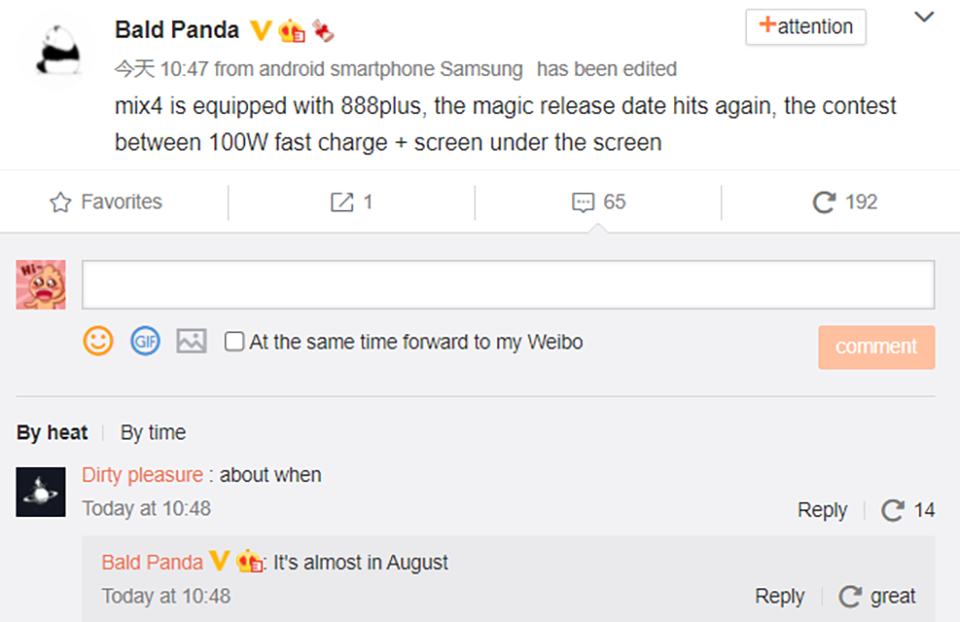960x622 pixels.
Task: Click inside the comment text box
Action: [x=508, y=285]
